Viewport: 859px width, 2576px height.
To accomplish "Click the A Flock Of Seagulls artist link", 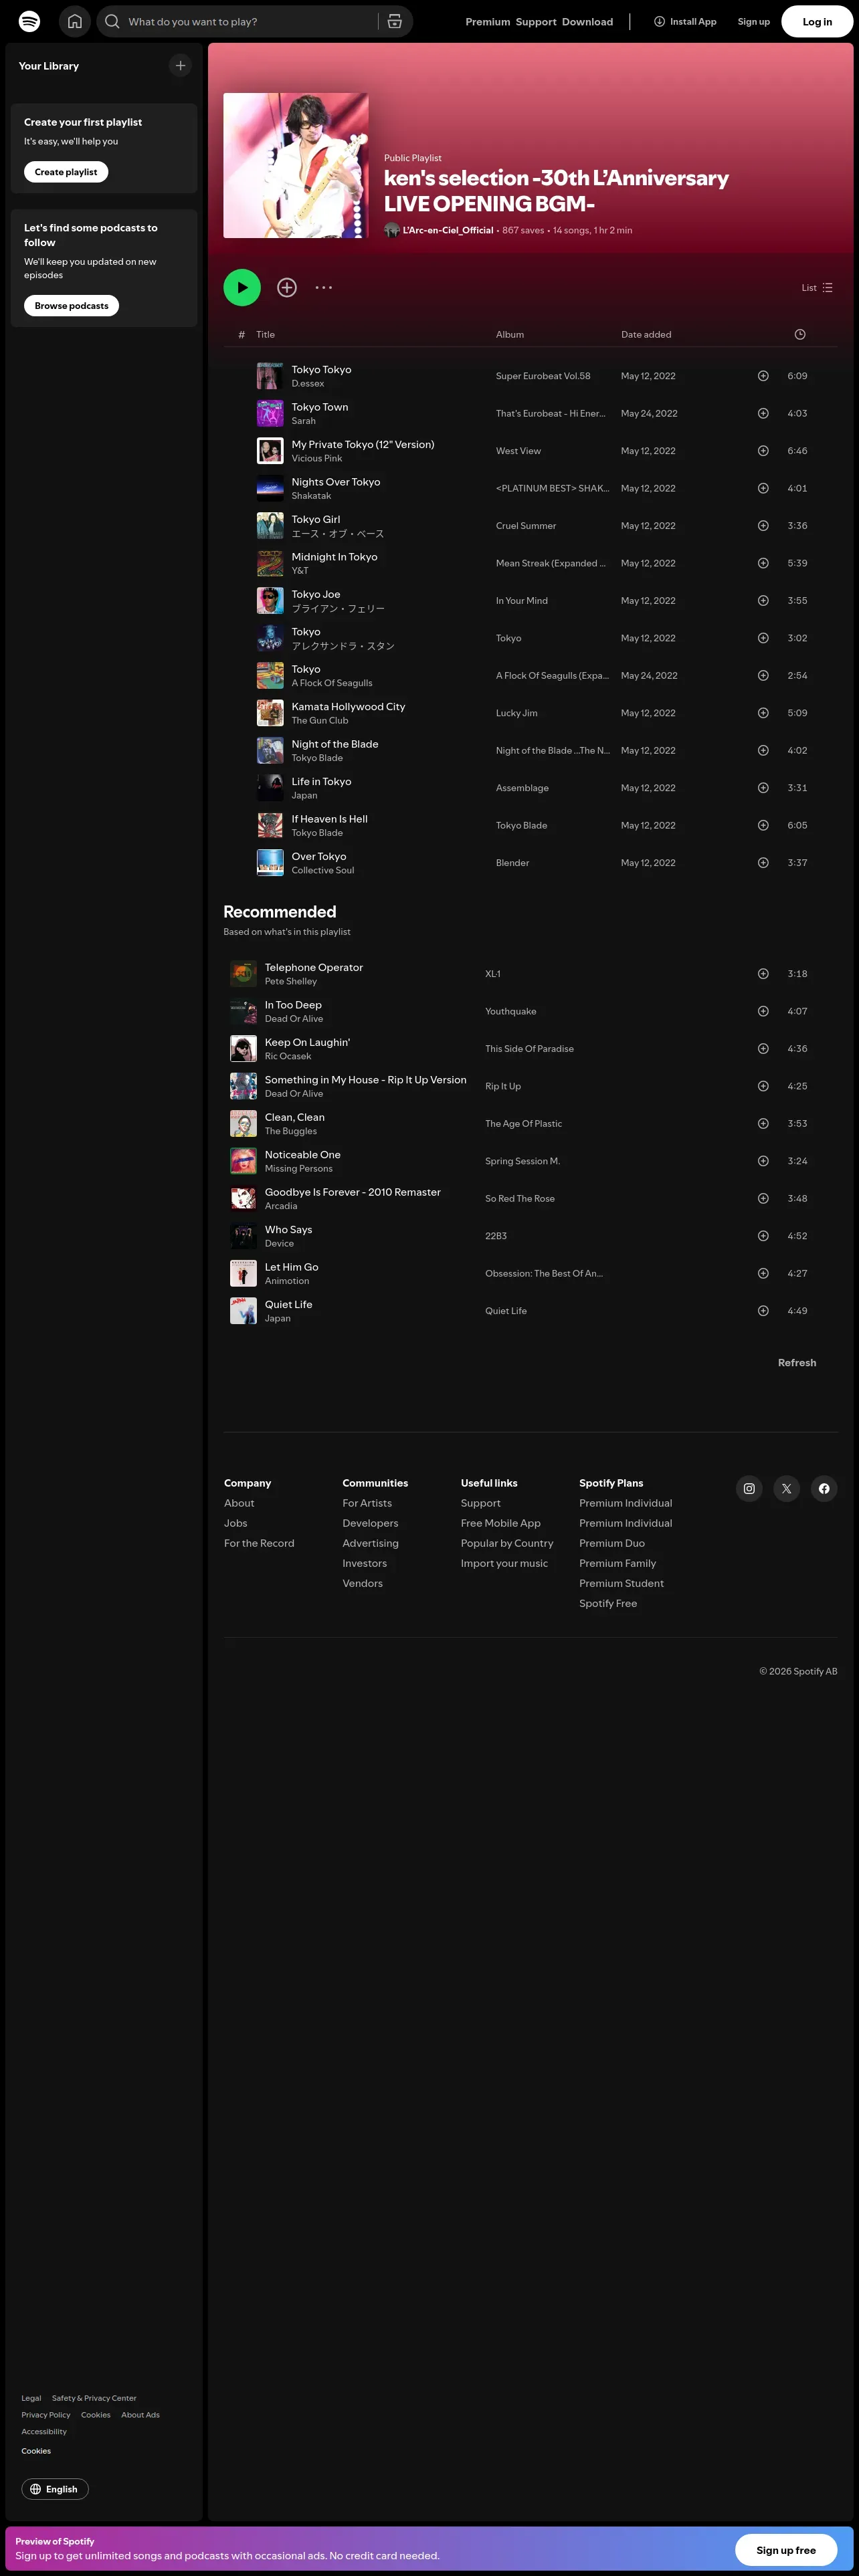I will 332,683.
